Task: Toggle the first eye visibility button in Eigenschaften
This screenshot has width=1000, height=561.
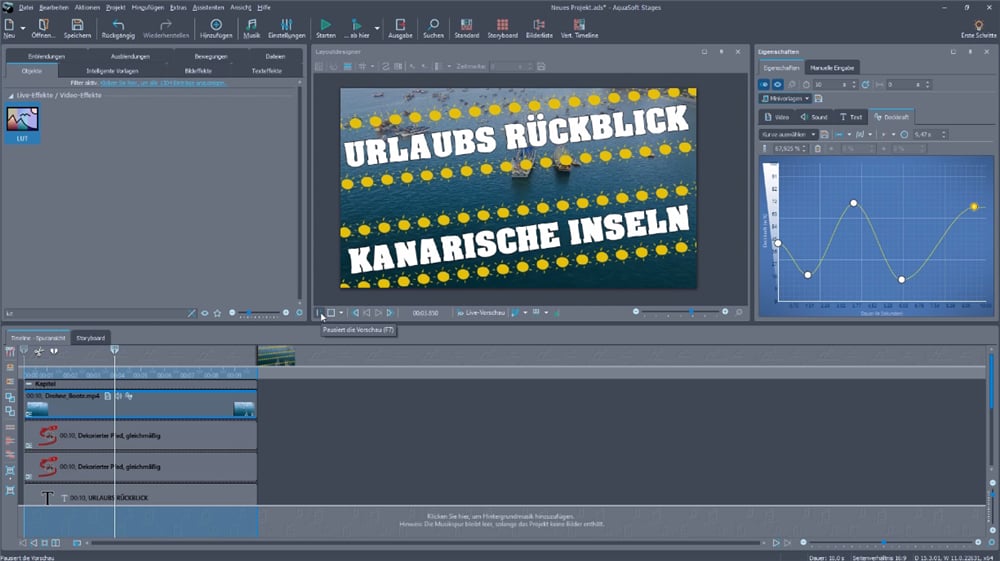Action: tap(765, 85)
